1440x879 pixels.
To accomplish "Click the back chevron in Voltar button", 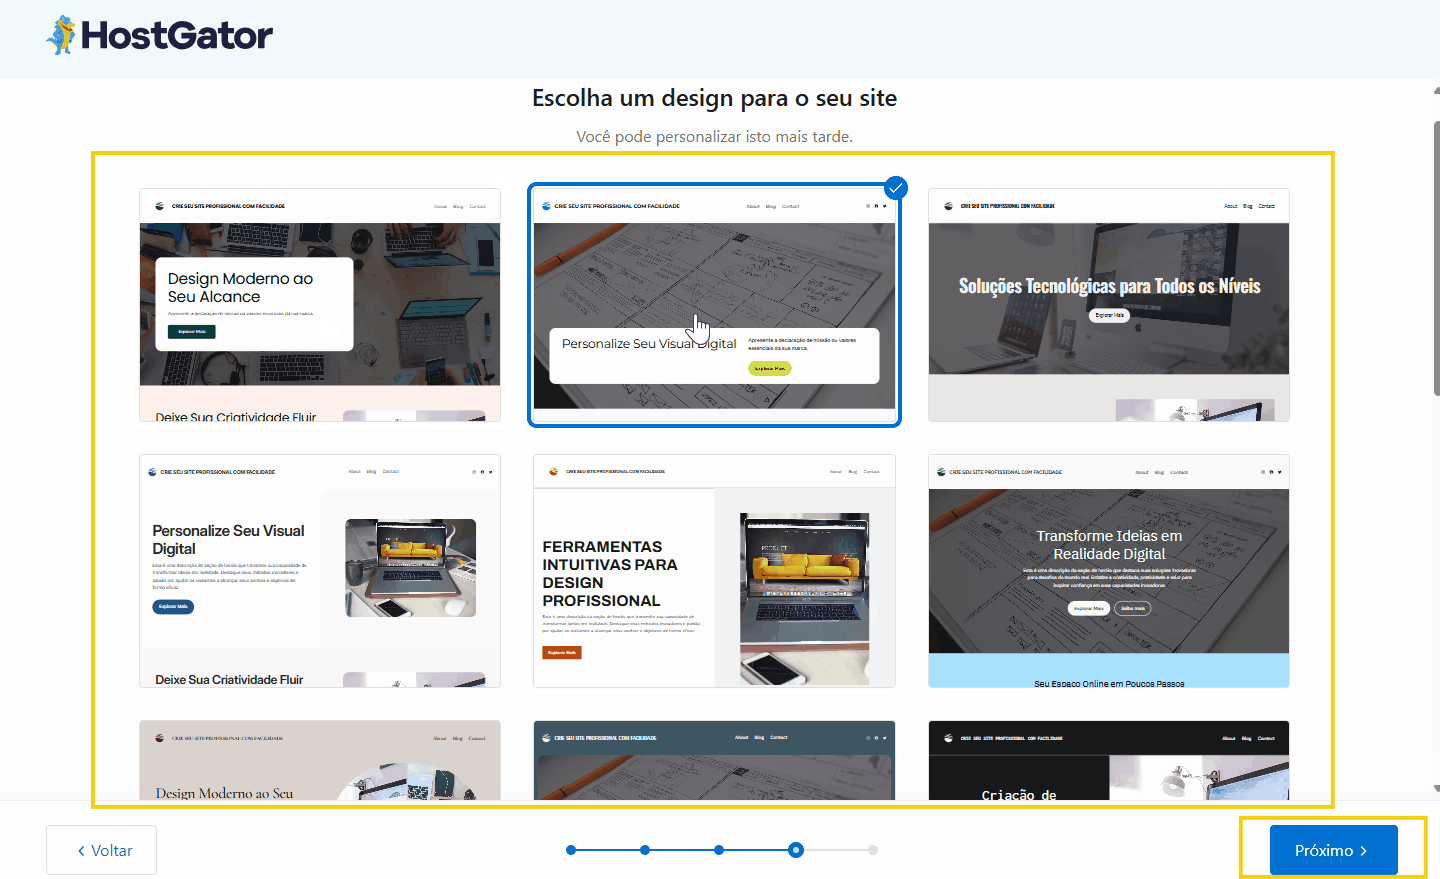I will [81, 851].
